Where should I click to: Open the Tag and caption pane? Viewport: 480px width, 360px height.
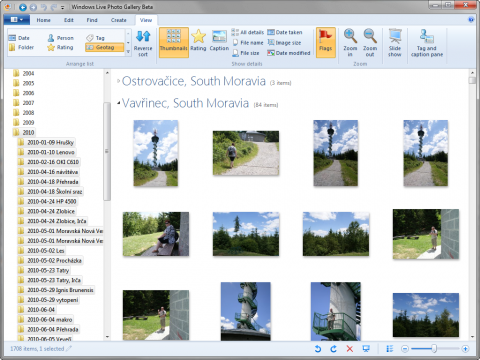coord(427,43)
